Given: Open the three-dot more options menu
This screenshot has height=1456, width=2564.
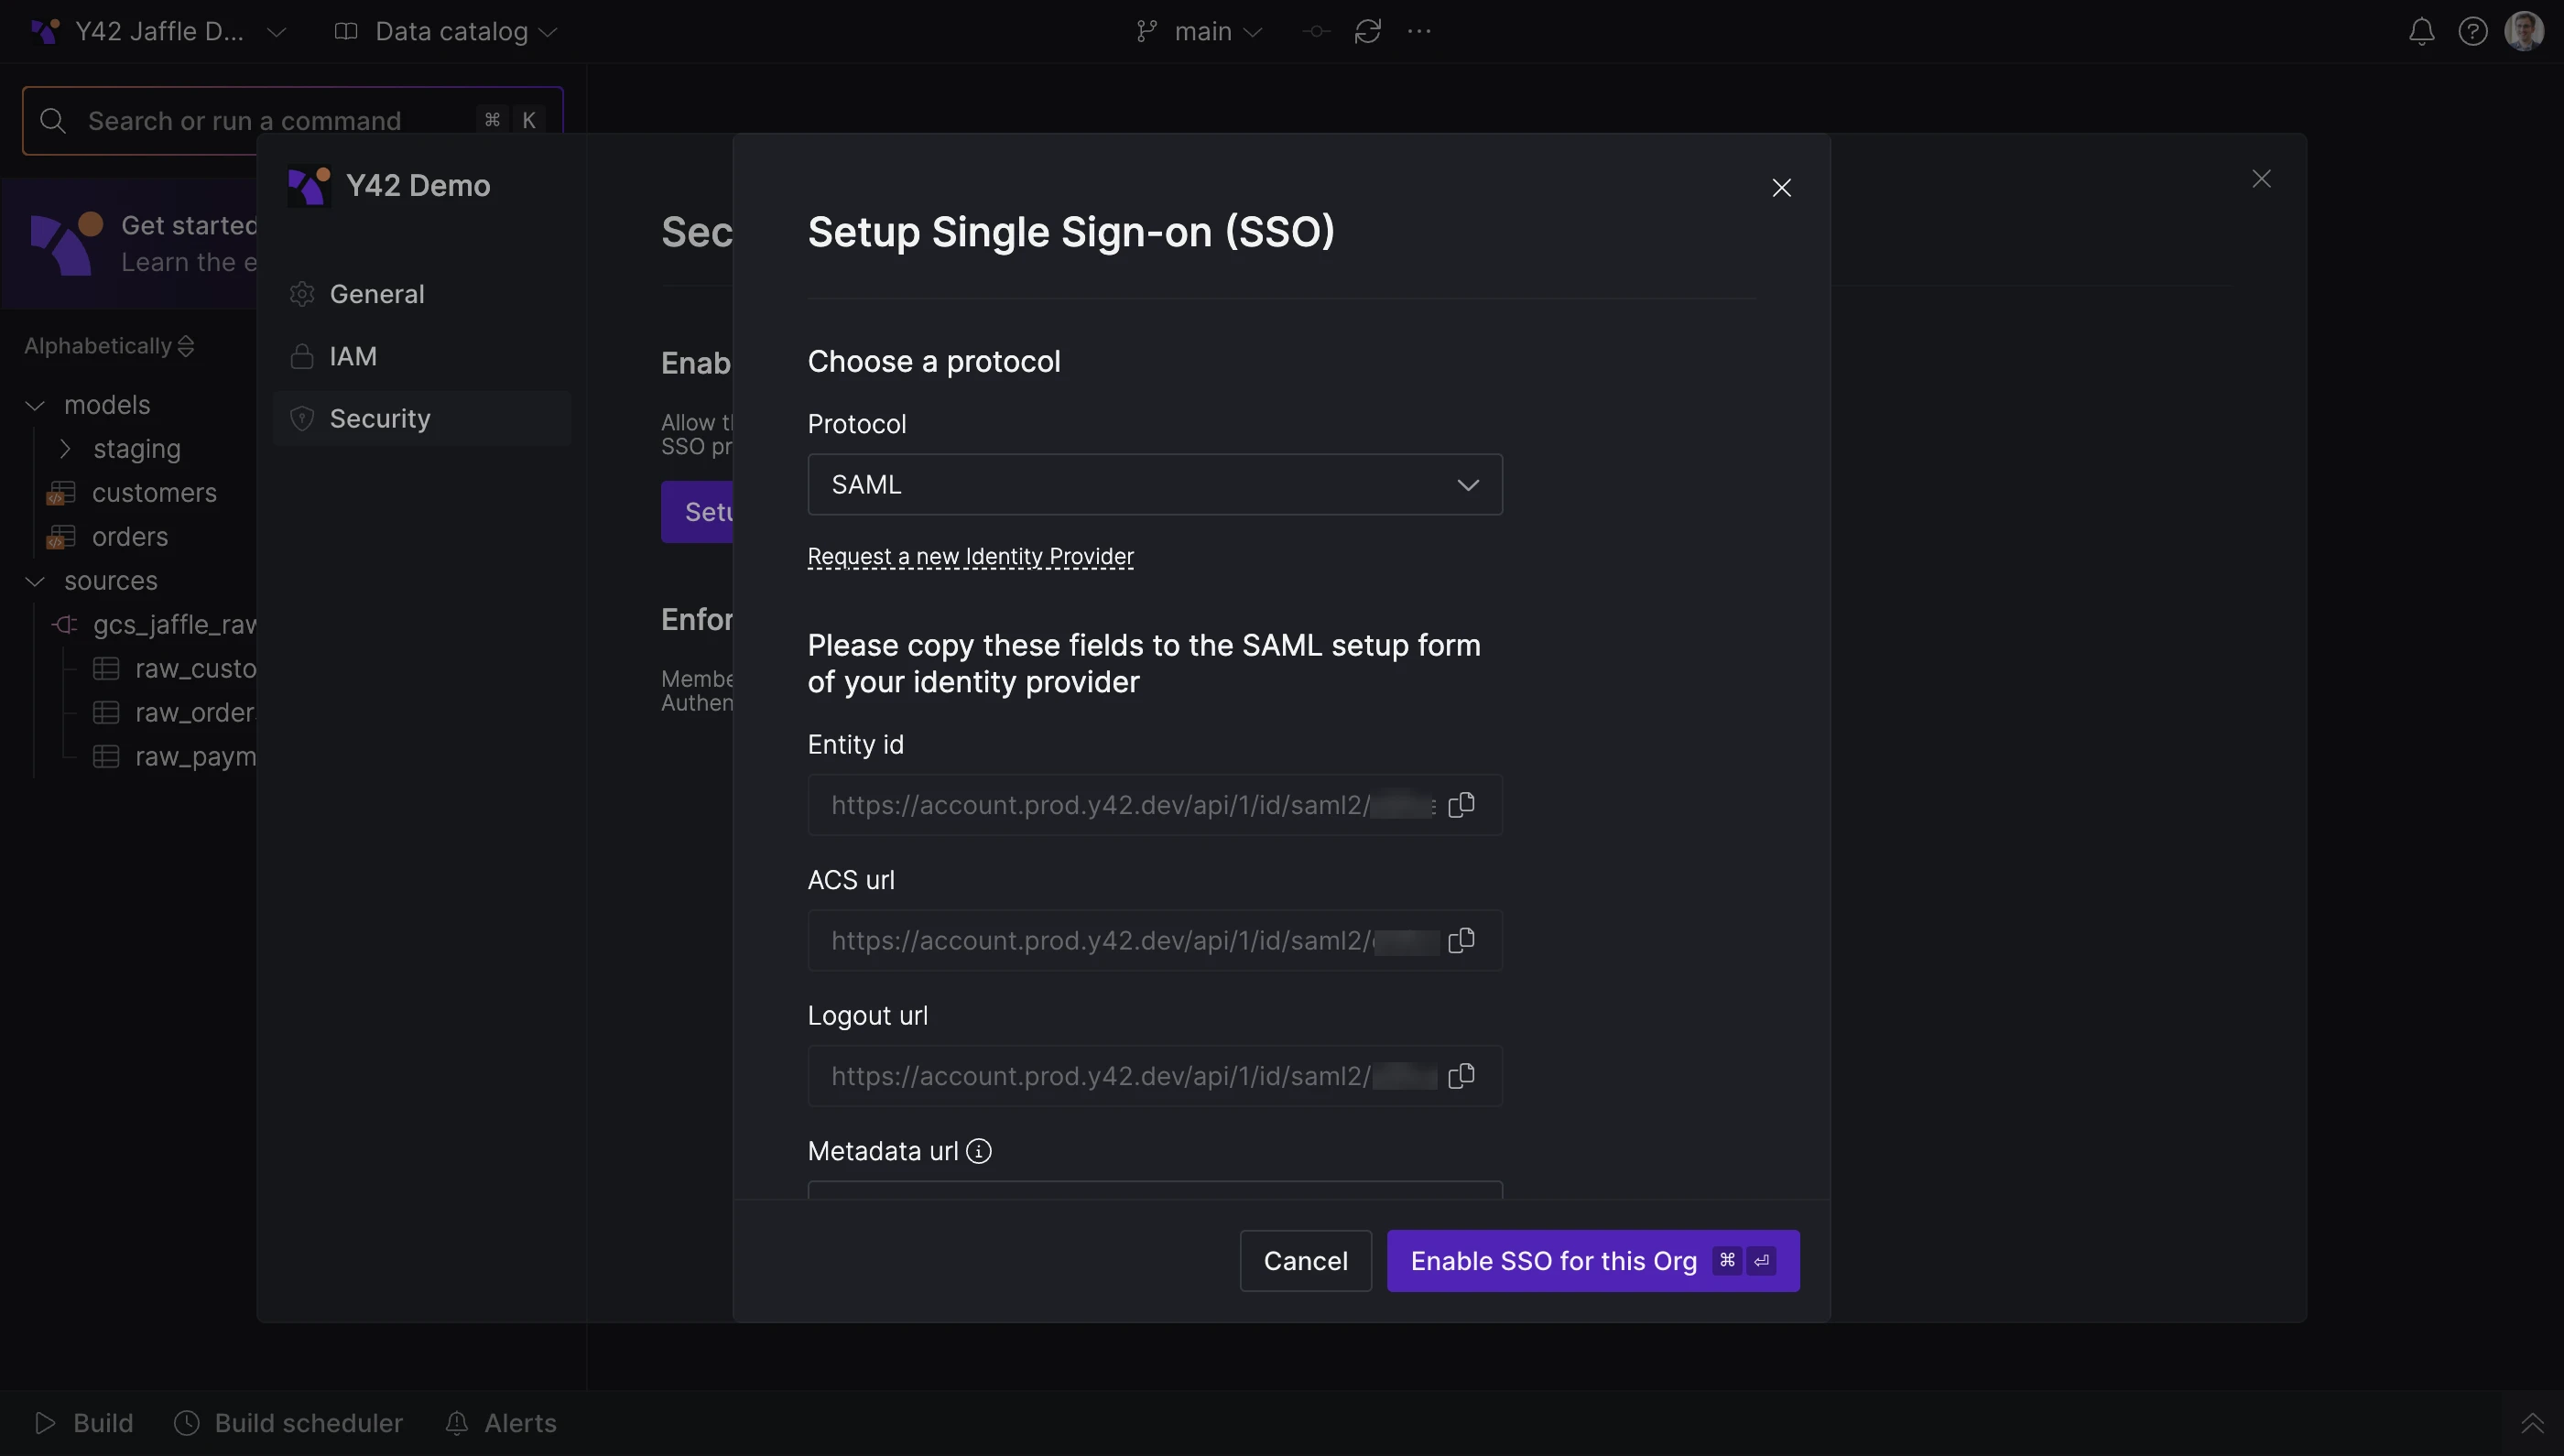Looking at the screenshot, I should coord(1419,32).
